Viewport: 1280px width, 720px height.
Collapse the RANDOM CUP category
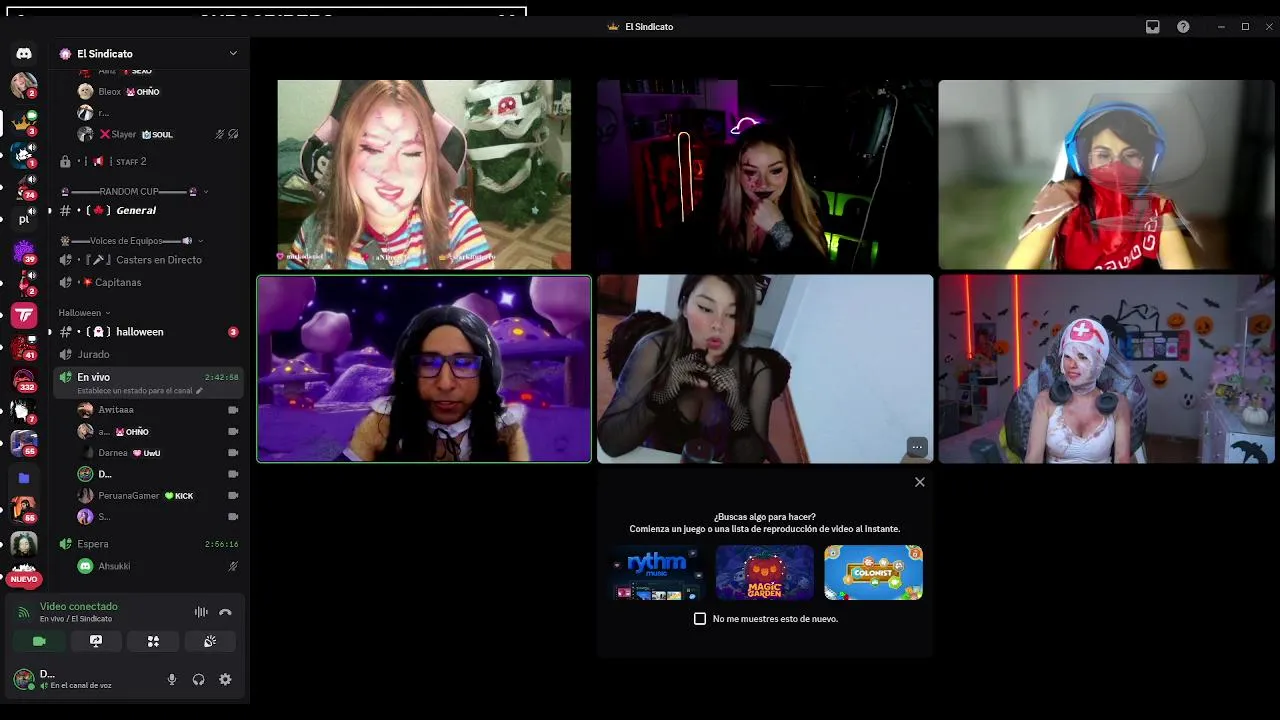[x=135, y=191]
